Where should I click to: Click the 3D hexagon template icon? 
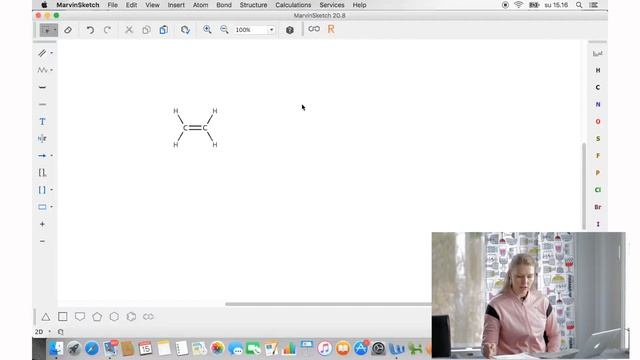(x=290, y=30)
